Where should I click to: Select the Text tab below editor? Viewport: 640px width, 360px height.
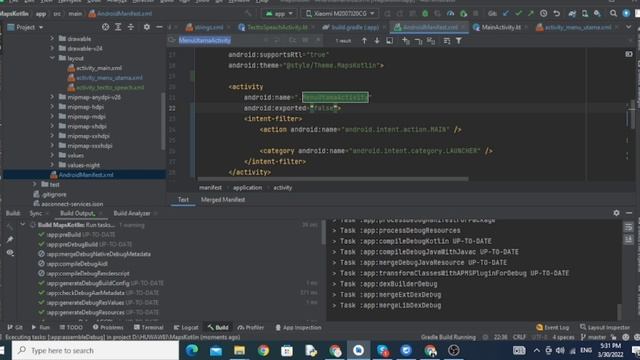(183, 200)
